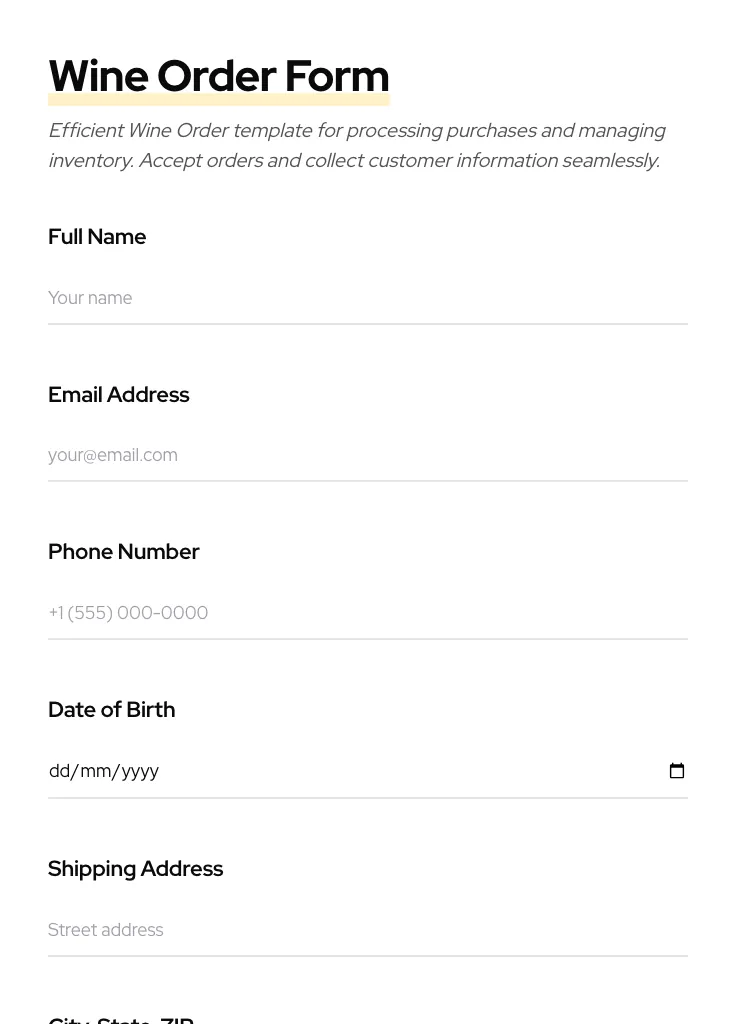Select the yyyy year segment of the date
The height and width of the screenshot is (1024, 736).
tap(141, 771)
